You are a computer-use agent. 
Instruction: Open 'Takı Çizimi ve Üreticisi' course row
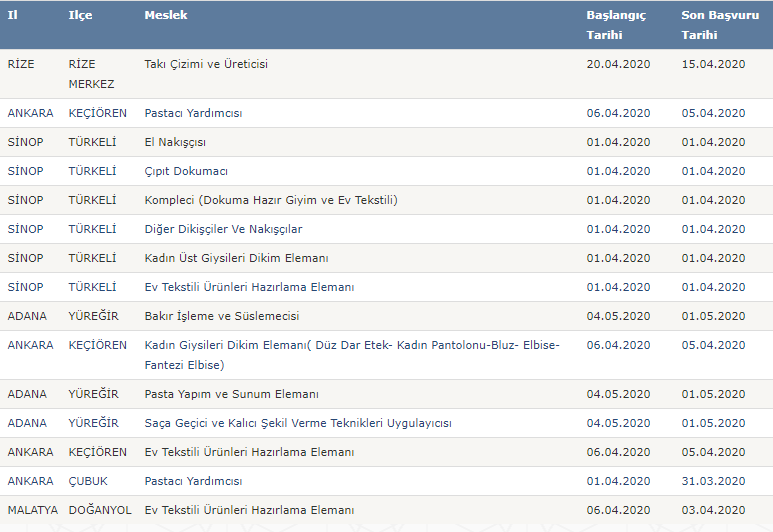point(206,64)
